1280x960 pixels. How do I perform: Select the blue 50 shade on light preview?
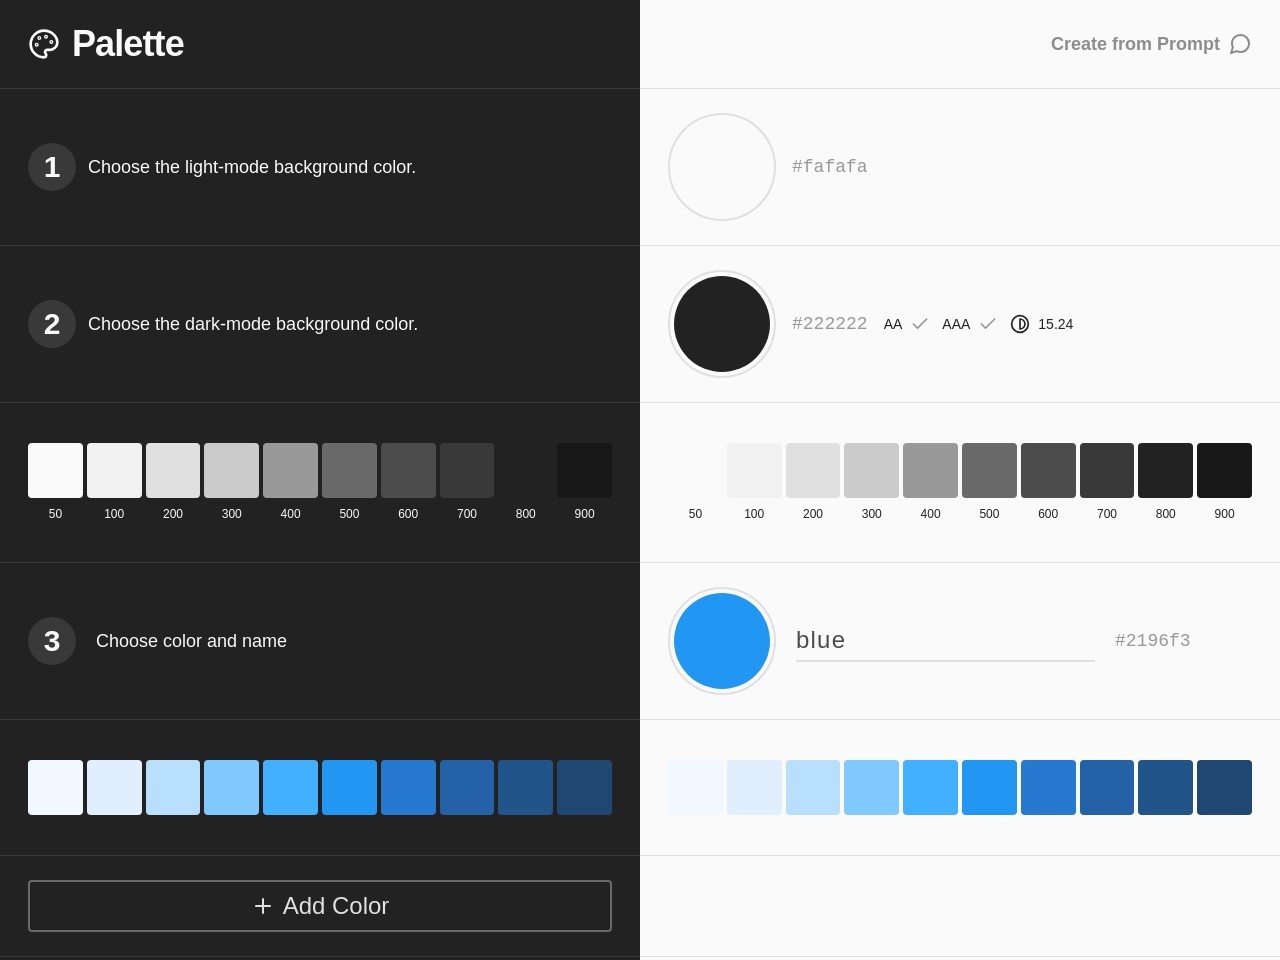click(x=695, y=787)
